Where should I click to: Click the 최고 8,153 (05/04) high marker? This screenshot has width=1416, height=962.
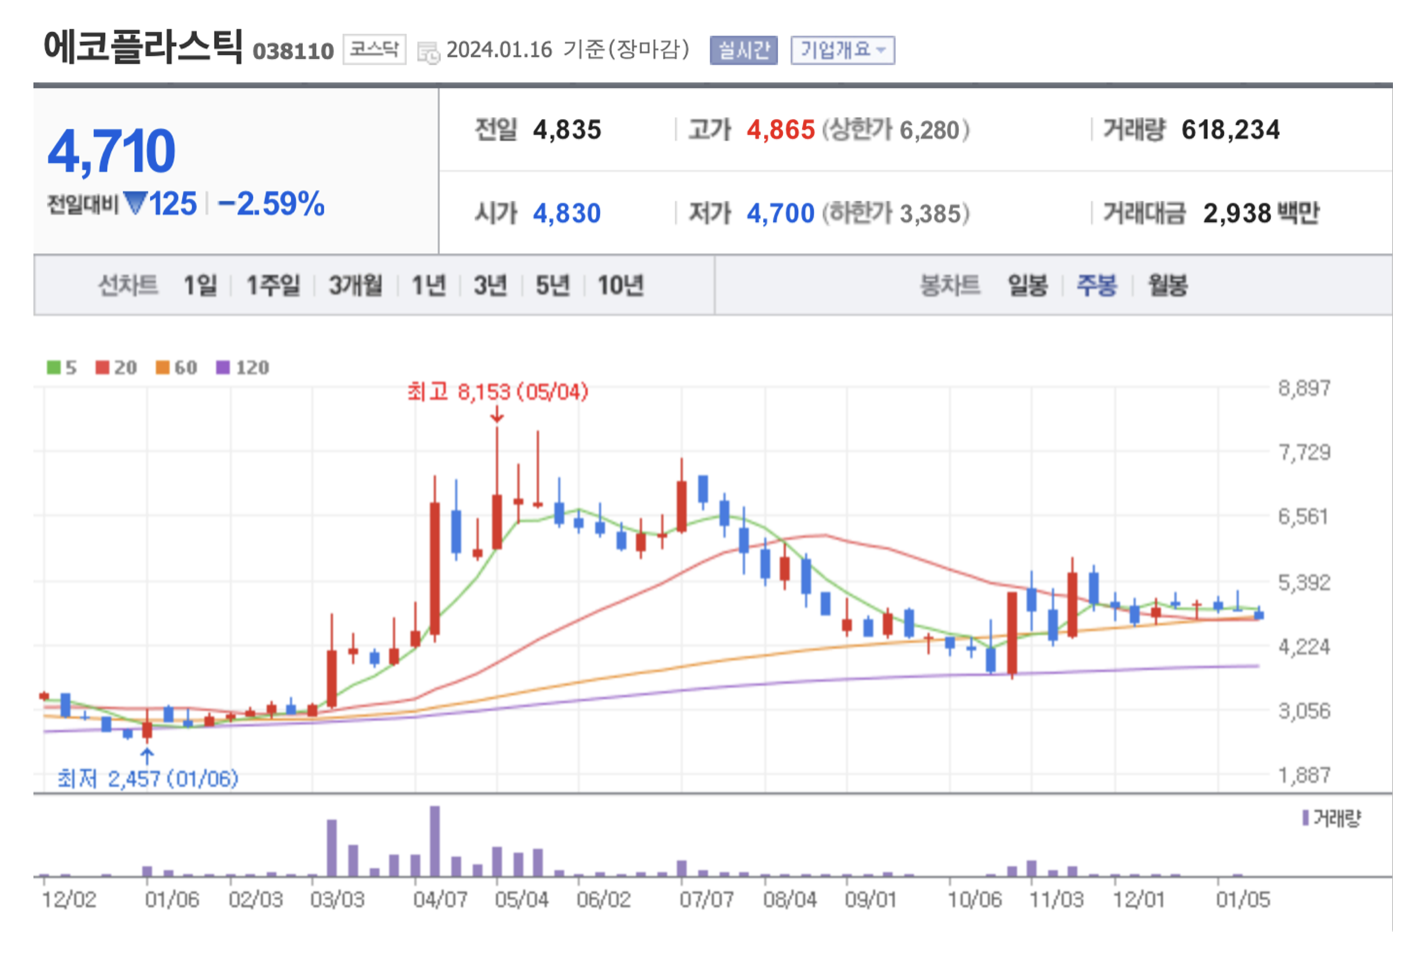(497, 392)
